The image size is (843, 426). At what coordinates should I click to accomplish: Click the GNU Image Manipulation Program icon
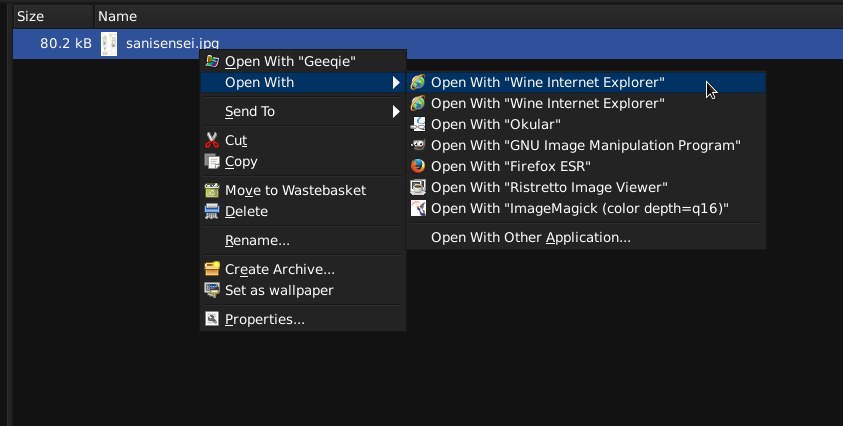[417, 145]
